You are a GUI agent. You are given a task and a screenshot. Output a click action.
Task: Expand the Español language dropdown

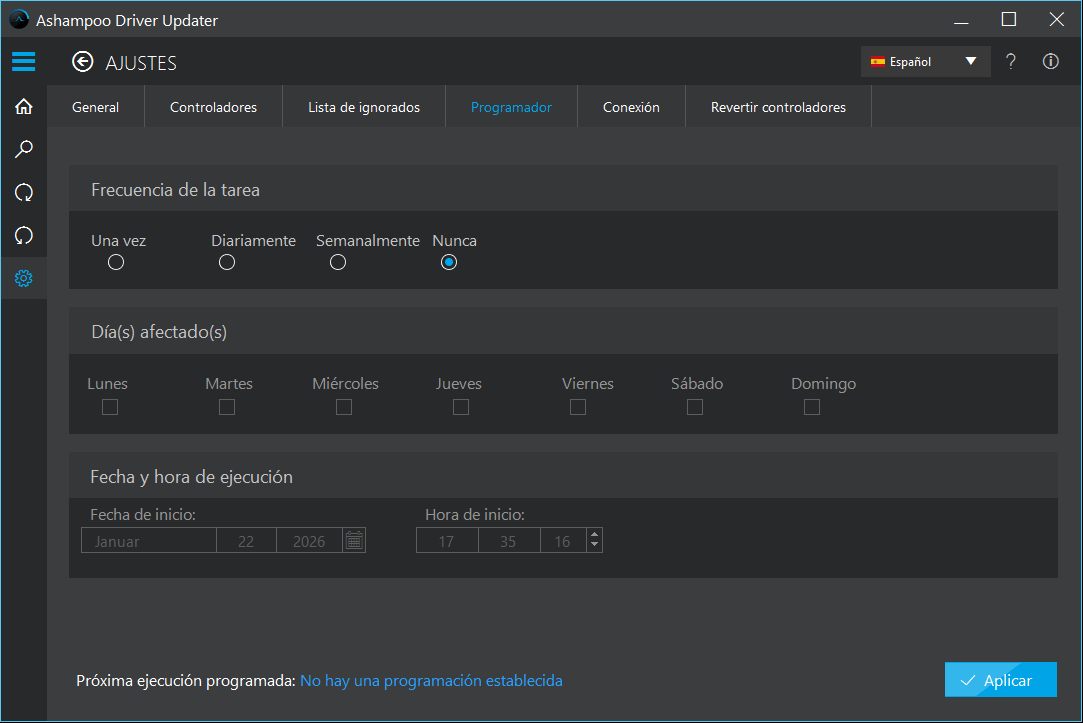pos(925,62)
